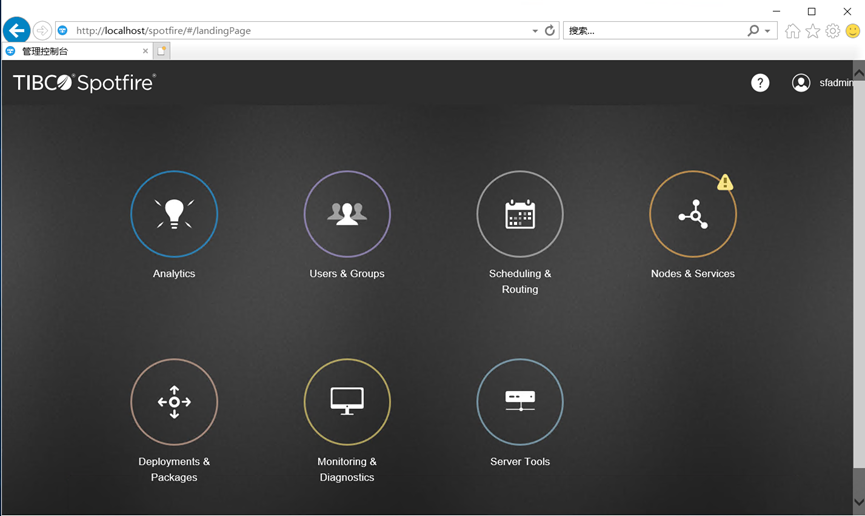
Task: Click the Nodes & Services label
Action: (693, 274)
